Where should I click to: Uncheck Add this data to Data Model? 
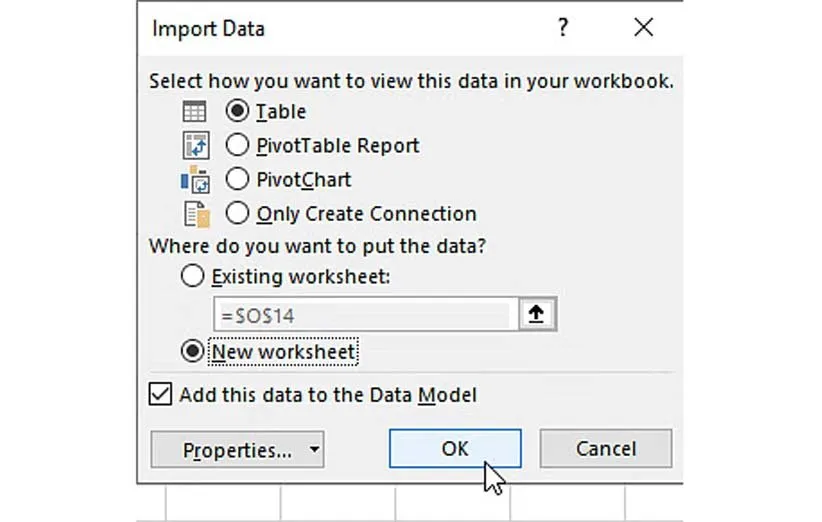coord(160,395)
